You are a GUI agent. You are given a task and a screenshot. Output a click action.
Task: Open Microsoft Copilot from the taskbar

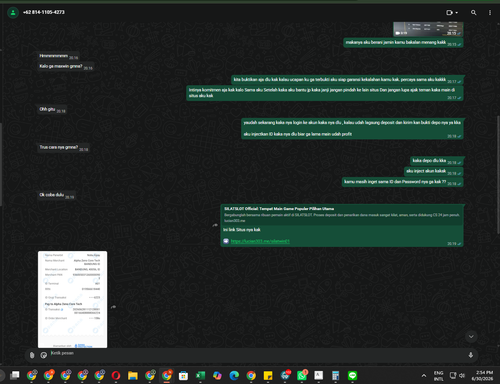click(217, 376)
